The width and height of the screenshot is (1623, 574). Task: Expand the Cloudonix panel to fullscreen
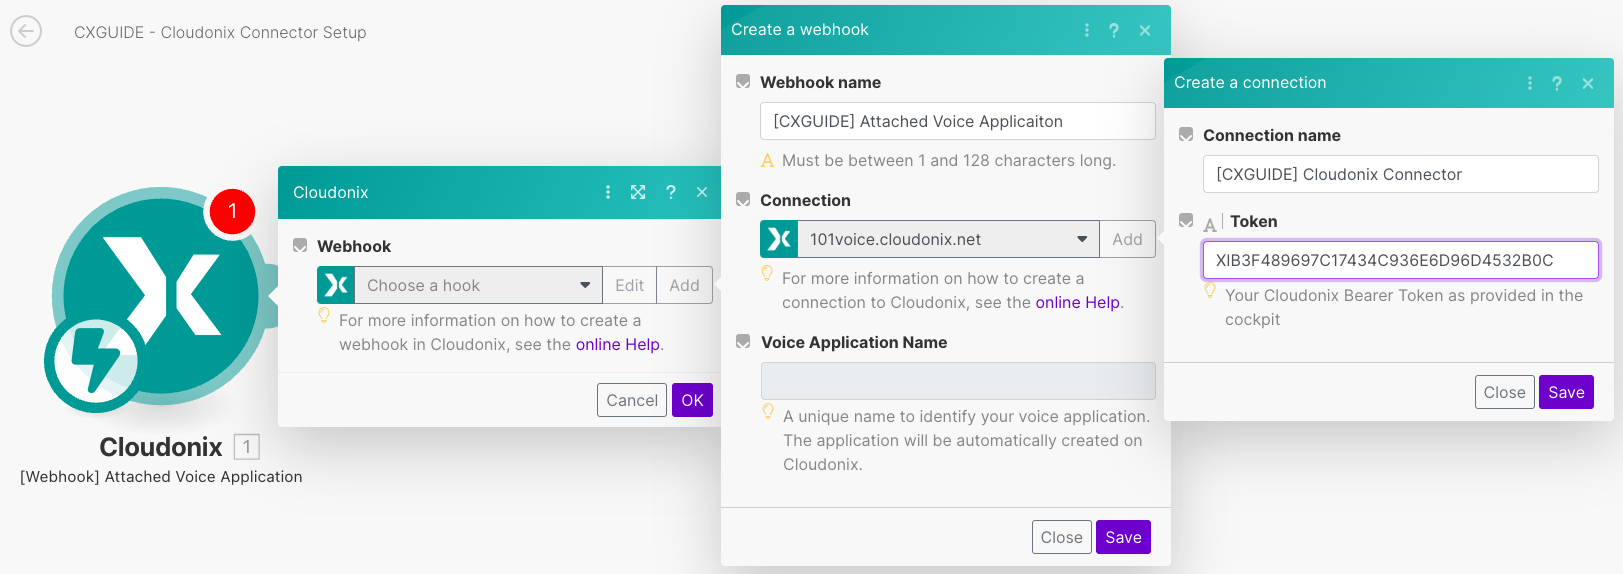tap(638, 192)
